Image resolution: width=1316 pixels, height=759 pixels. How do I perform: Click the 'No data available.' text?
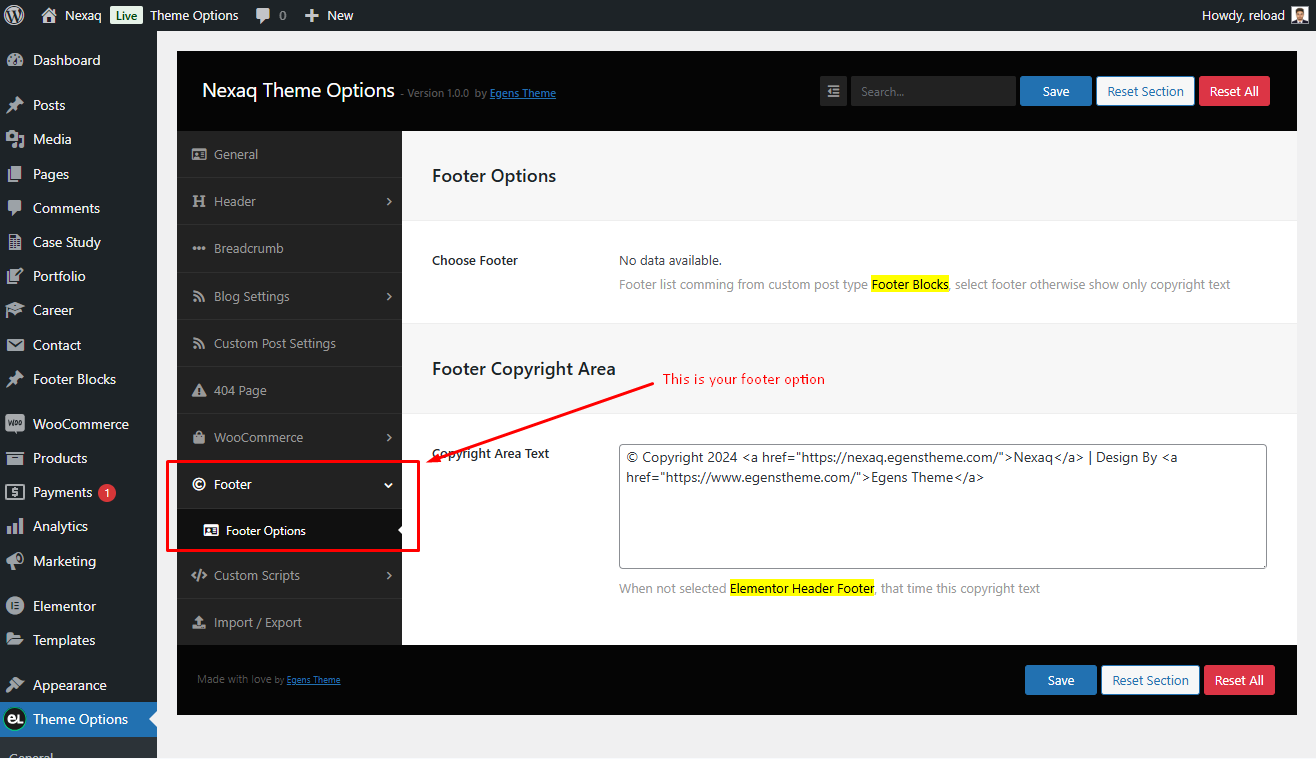tap(670, 260)
